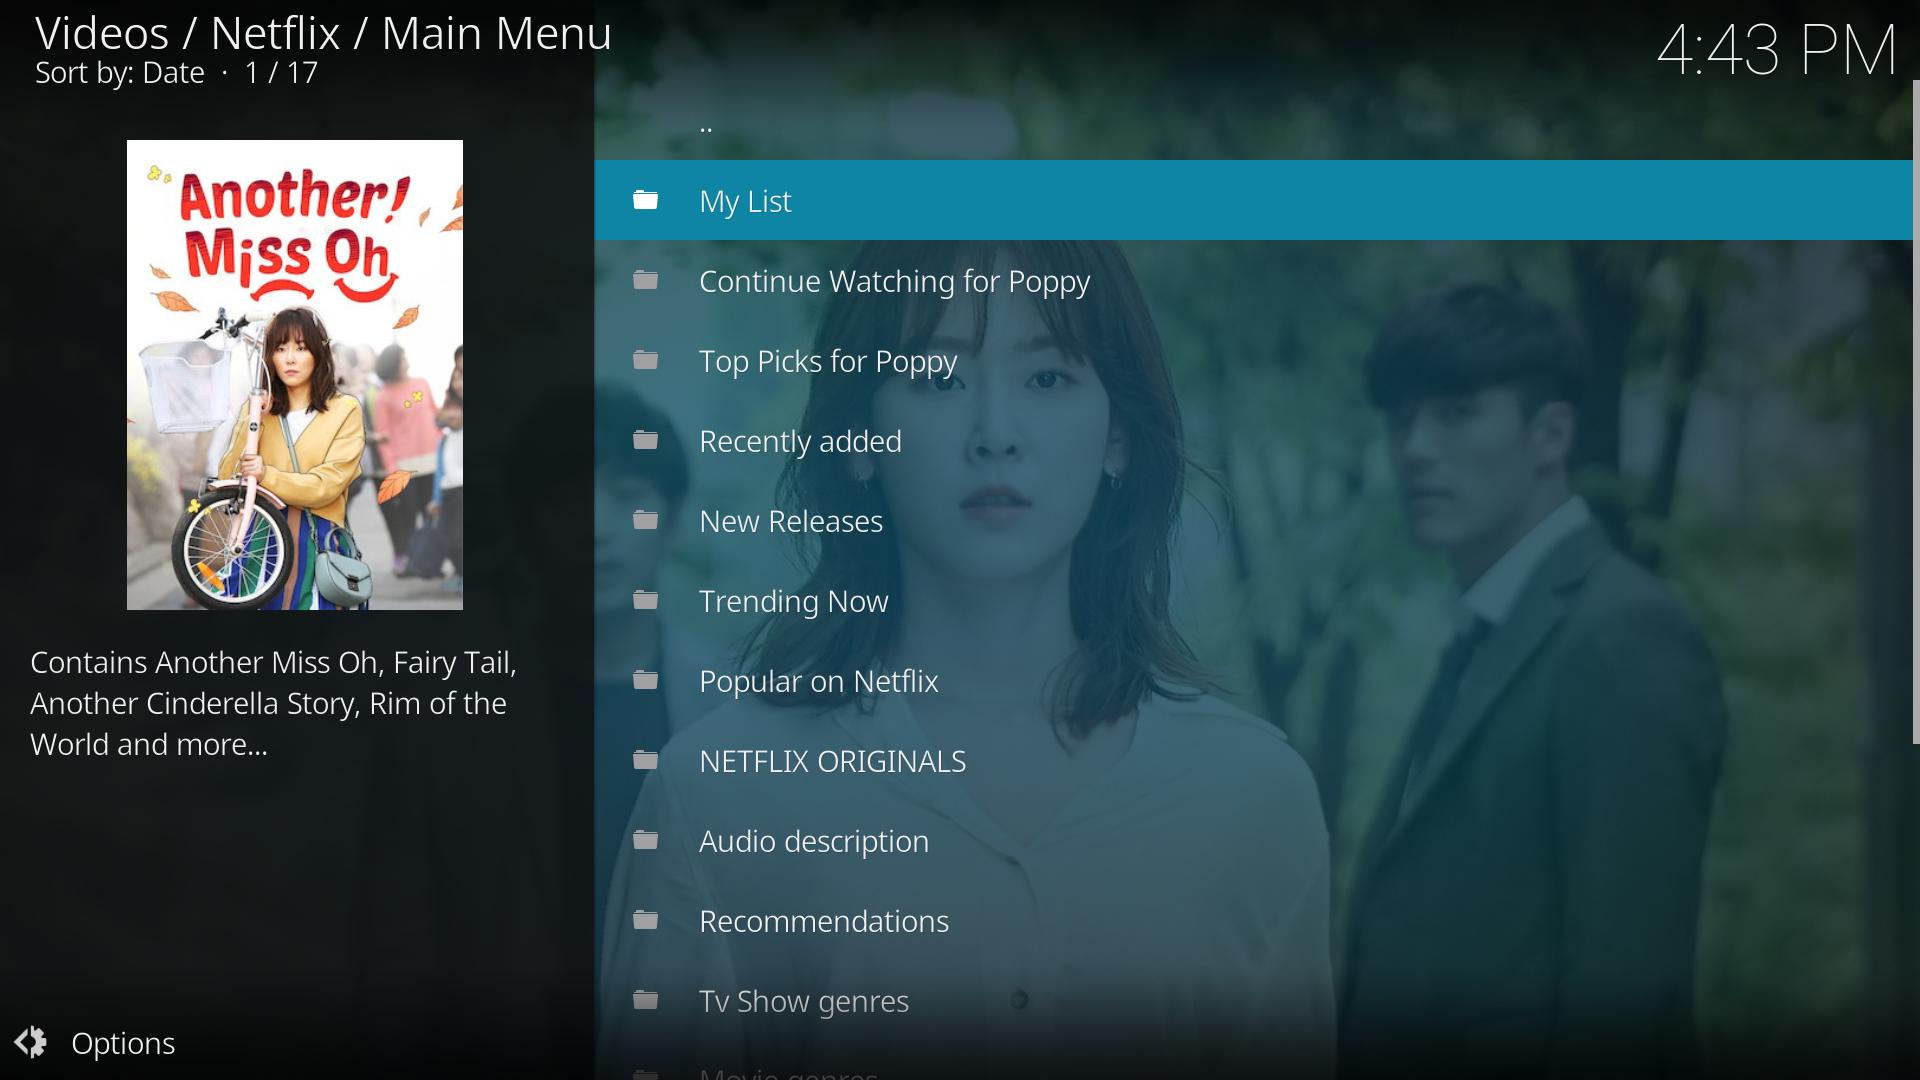Click the 4:43 PM clock
1920x1080 pixels.
coord(1777,50)
